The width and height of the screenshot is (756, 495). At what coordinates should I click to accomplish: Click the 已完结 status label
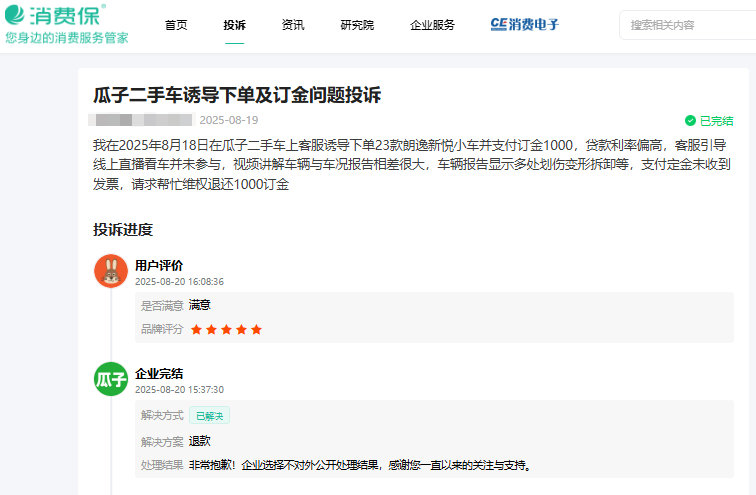tap(716, 121)
